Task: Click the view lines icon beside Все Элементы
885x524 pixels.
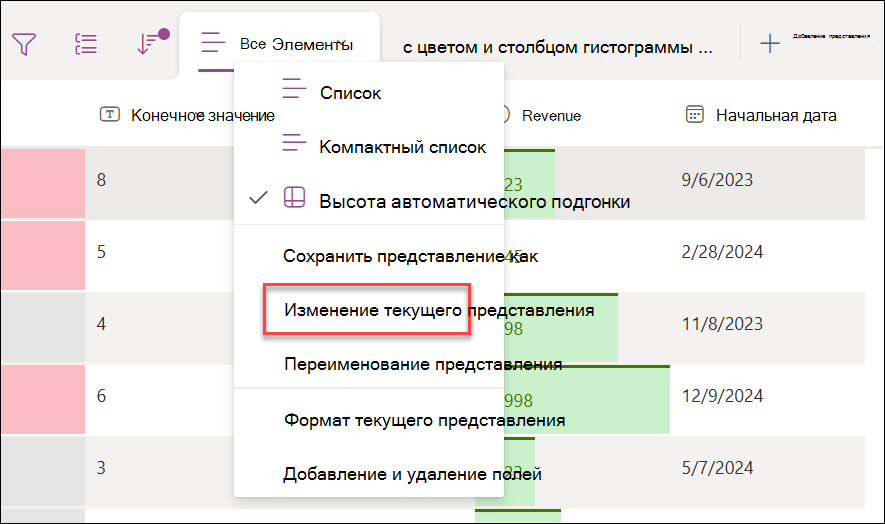Action: pos(212,42)
